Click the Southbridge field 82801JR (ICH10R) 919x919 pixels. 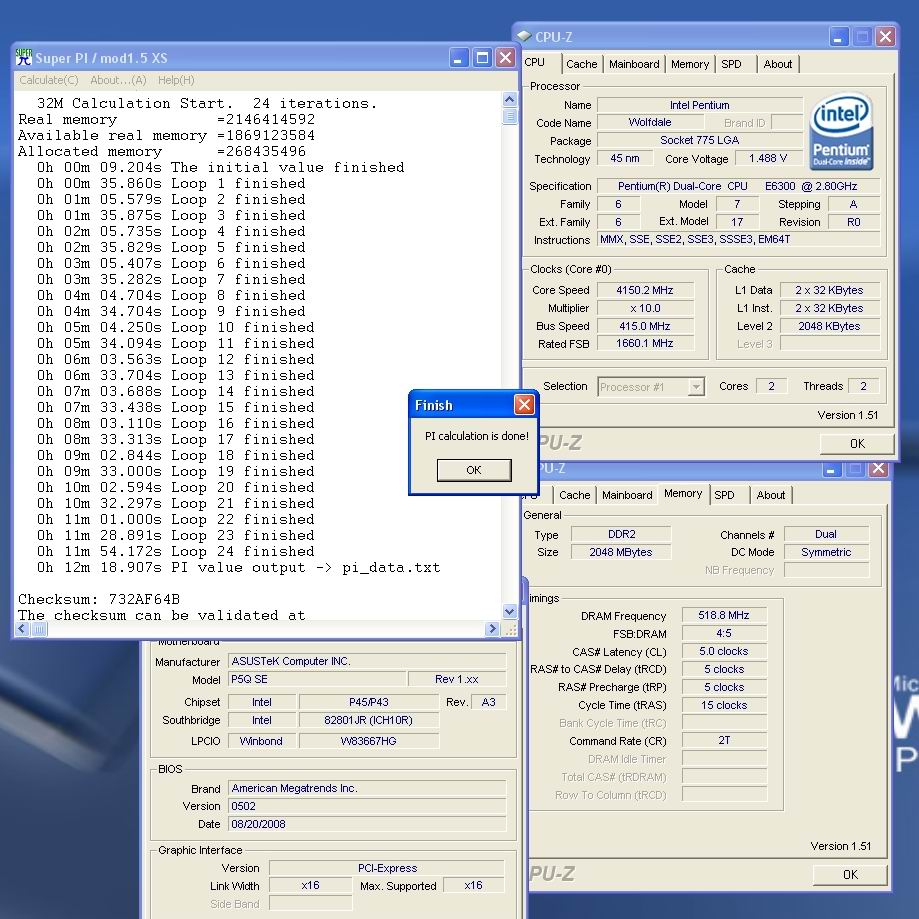pyautogui.click(x=369, y=720)
